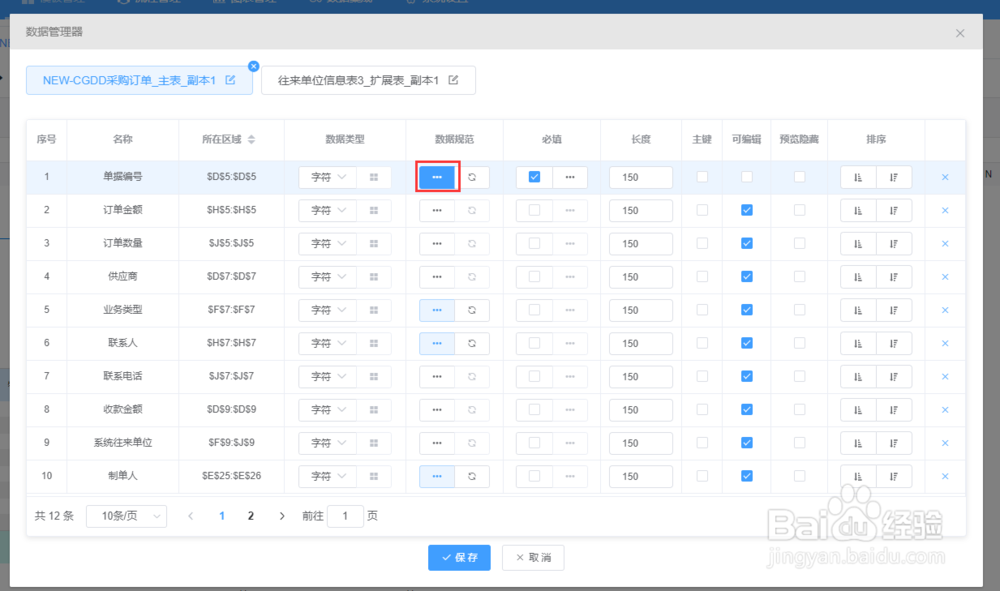
Task: Check preview-hide for 收款金额 row
Action: click(x=800, y=409)
